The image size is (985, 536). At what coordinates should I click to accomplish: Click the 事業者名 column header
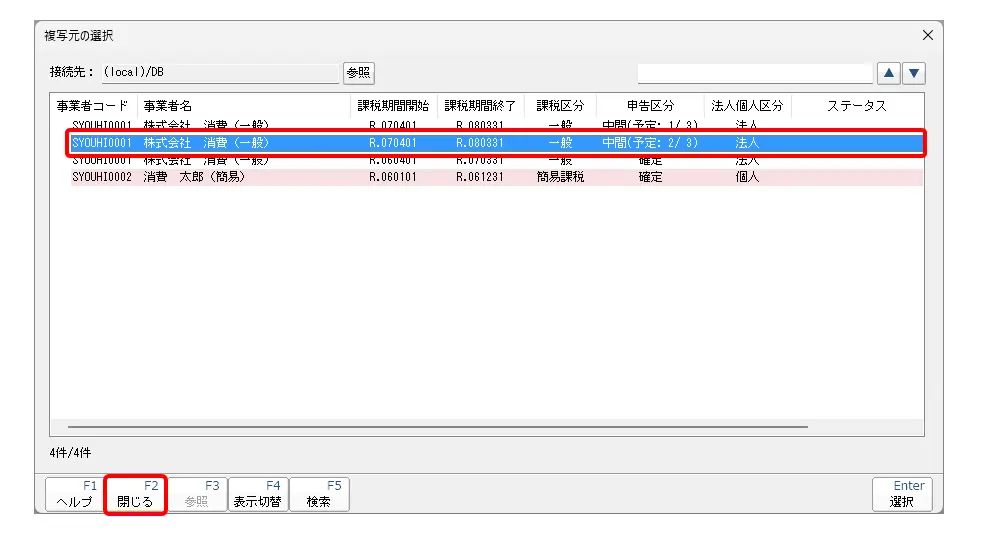click(168, 106)
